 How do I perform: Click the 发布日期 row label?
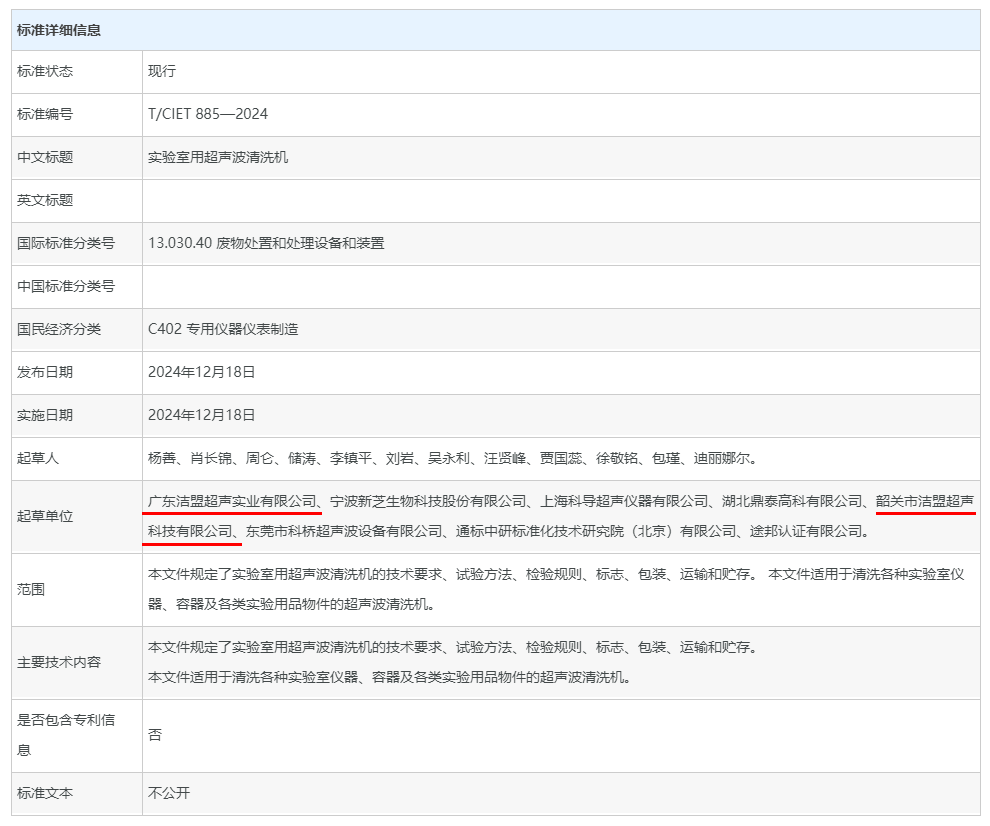coord(45,372)
